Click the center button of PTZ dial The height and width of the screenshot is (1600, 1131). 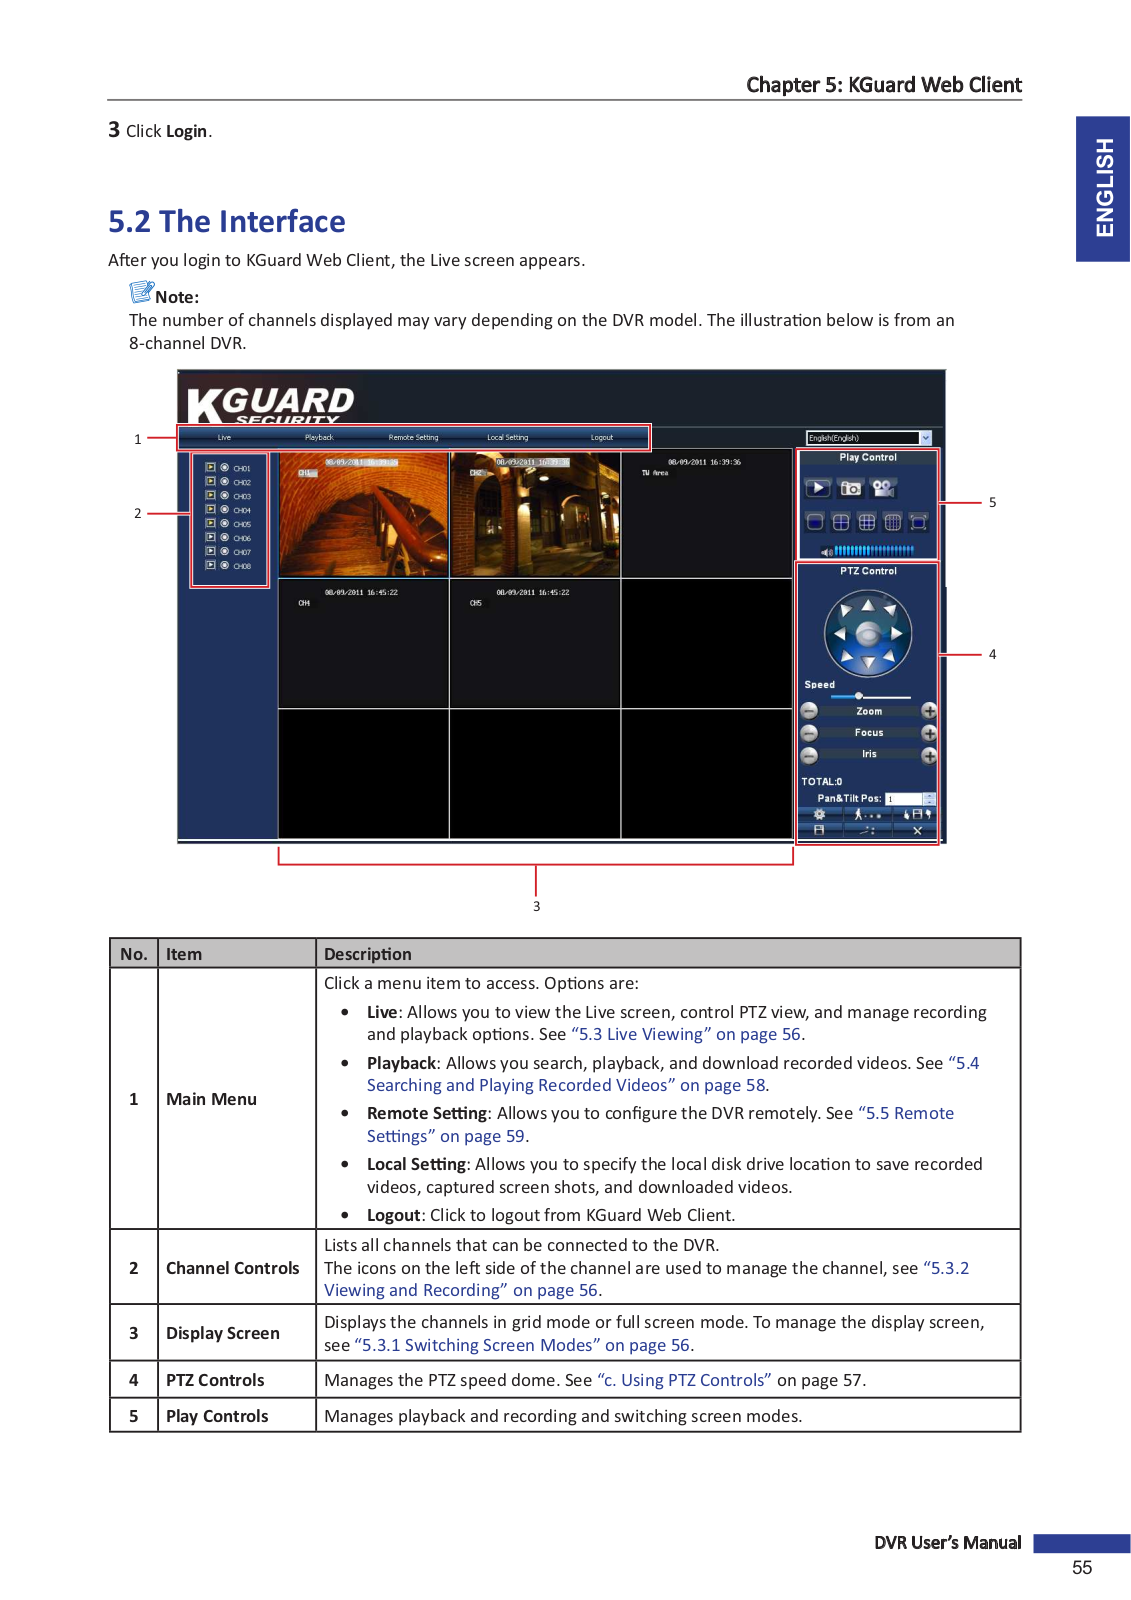pyautogui.click(x=868, y=633)
